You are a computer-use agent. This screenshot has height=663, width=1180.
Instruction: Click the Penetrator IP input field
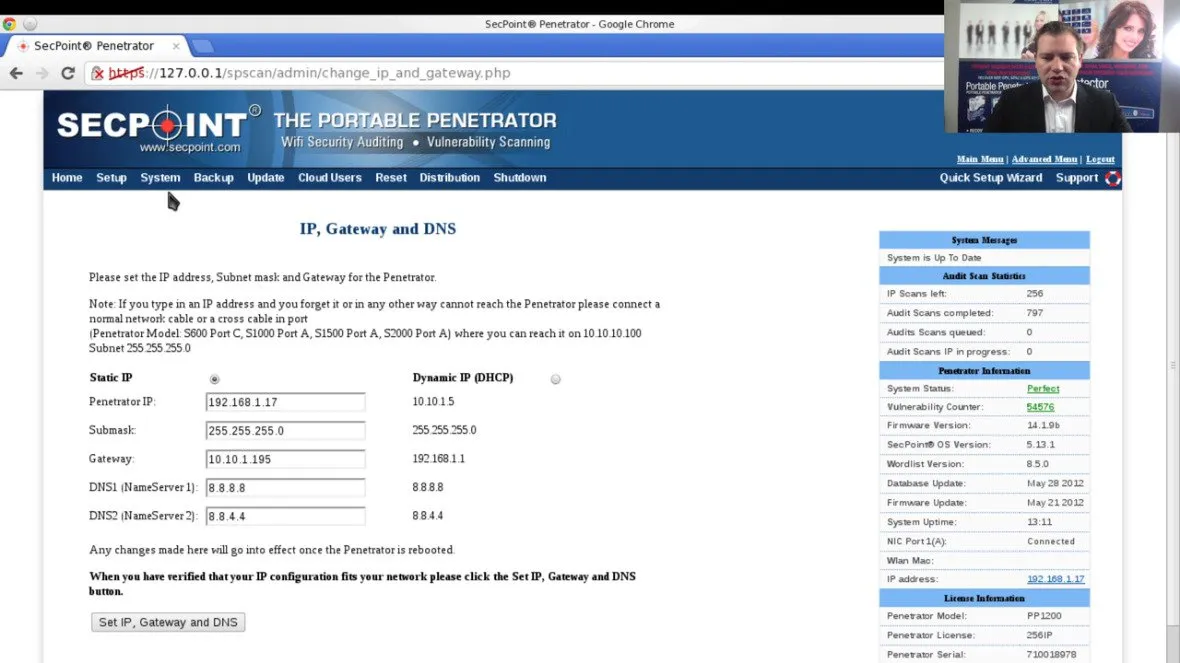(285, 402)
